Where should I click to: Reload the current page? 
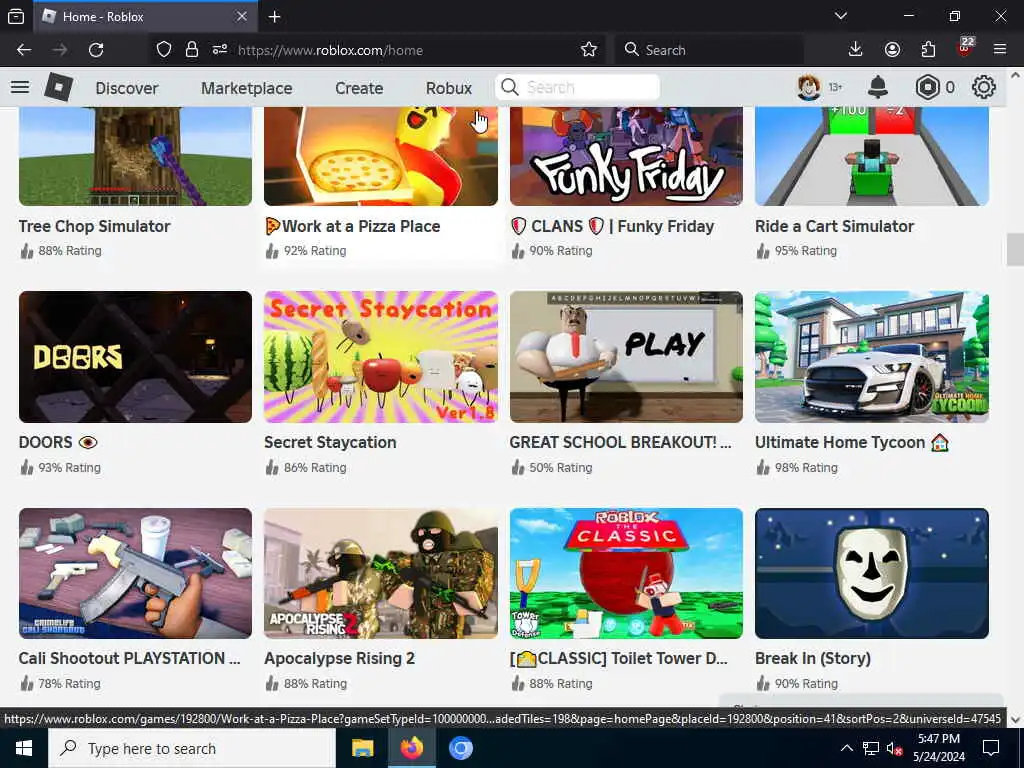96,50
